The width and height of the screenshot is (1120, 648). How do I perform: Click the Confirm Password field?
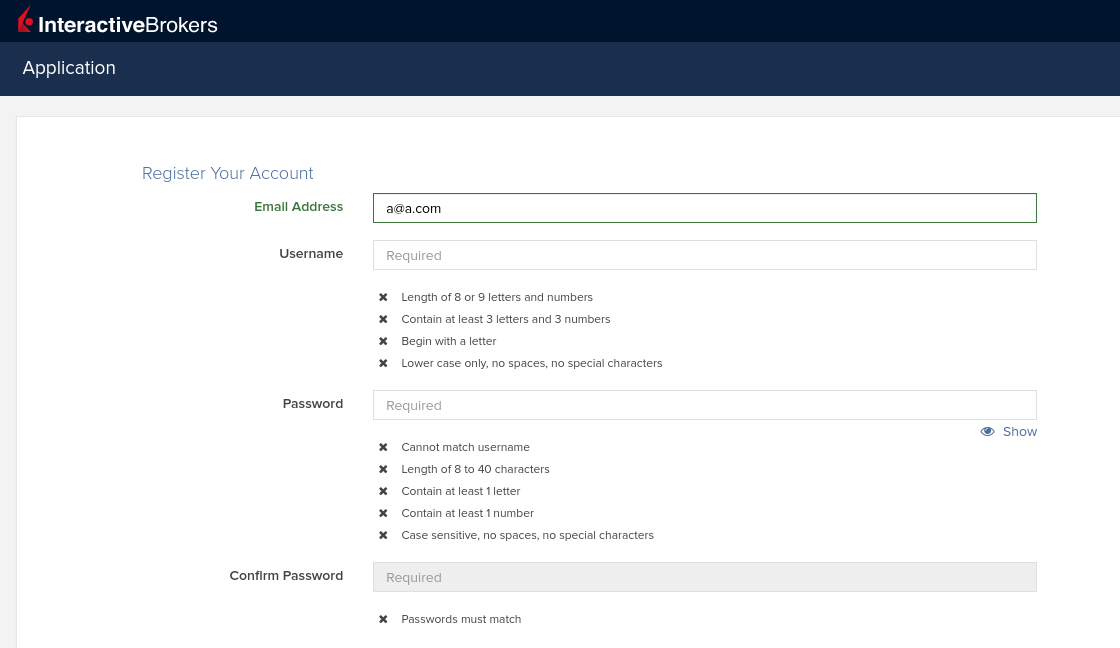coord(704,577)
